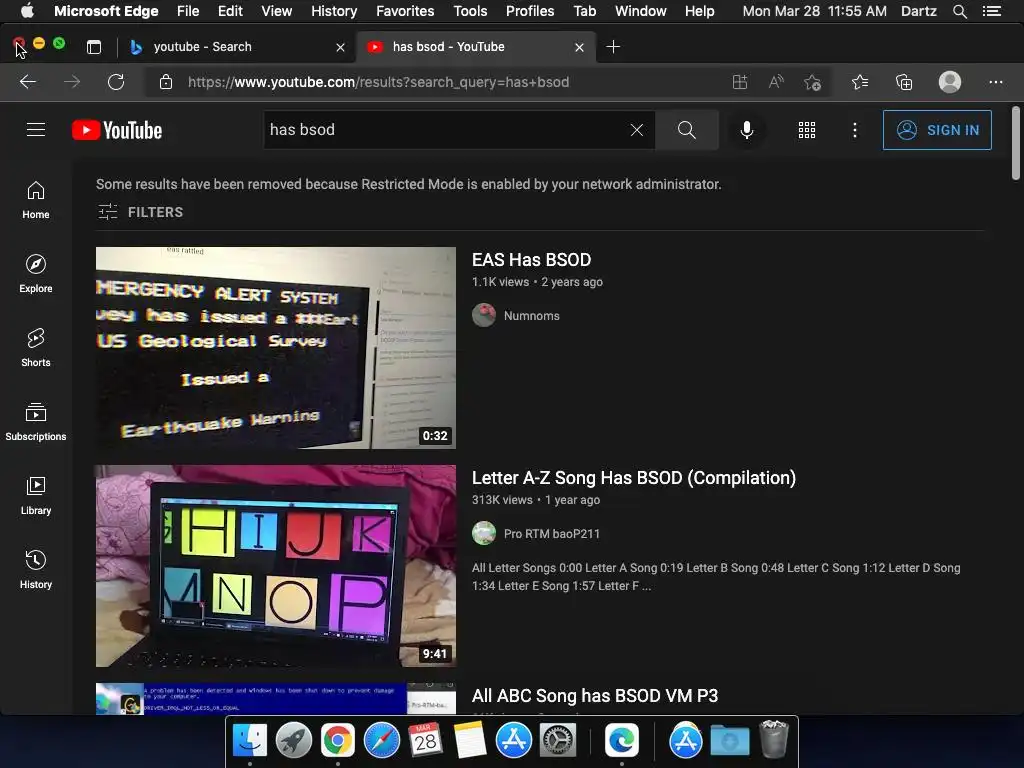Open Home in YouTube sidebar
Viewport: 1024px width, 768px height.
[36, 200]
